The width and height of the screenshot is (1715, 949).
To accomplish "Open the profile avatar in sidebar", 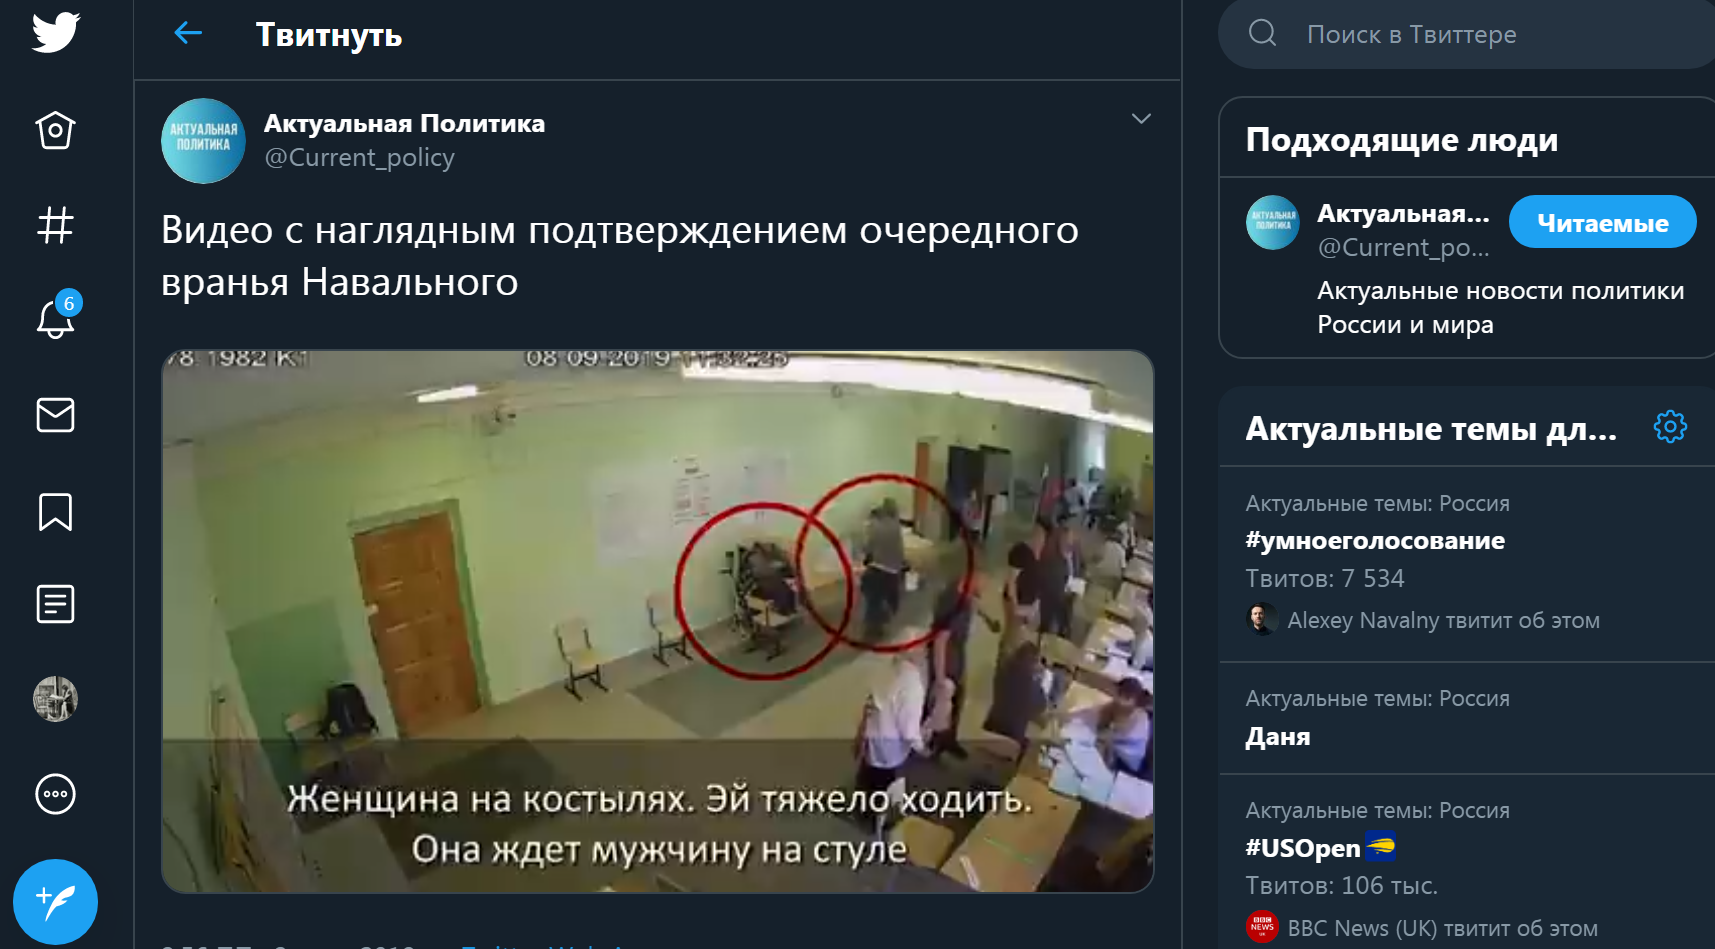I will 55,699.
